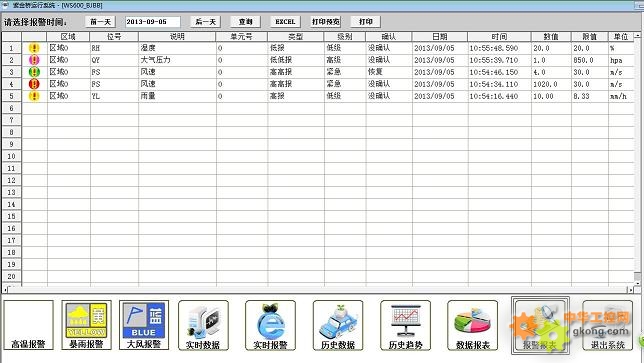644x363 pixels.
Task: Select the 级别 column header
Action: (x=345, y=37)
